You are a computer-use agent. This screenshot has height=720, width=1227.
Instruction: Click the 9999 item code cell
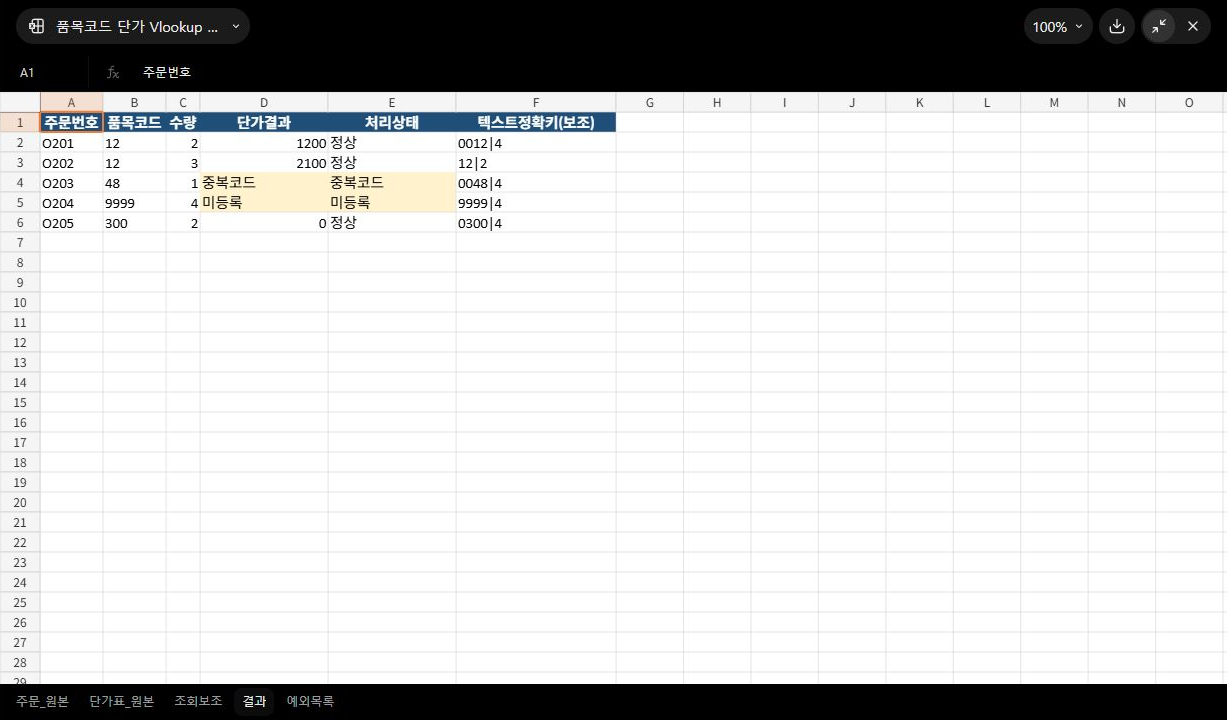[x=134, y=203]
